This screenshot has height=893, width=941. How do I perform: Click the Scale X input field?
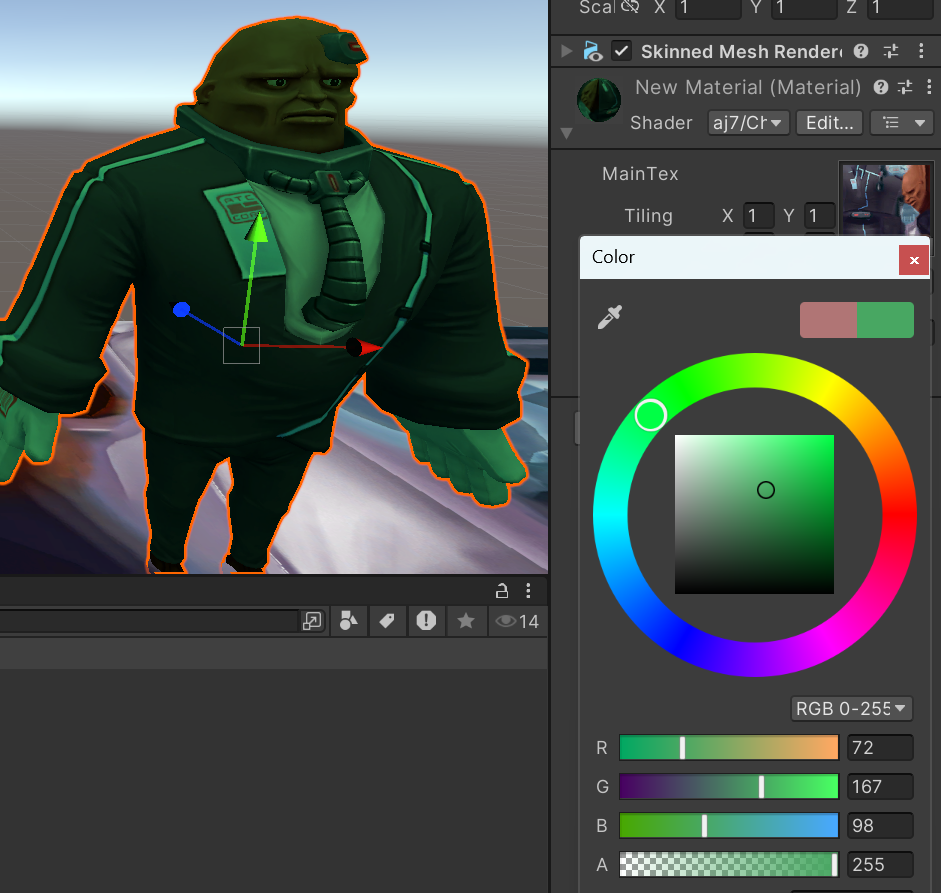[x=708, y=8]
